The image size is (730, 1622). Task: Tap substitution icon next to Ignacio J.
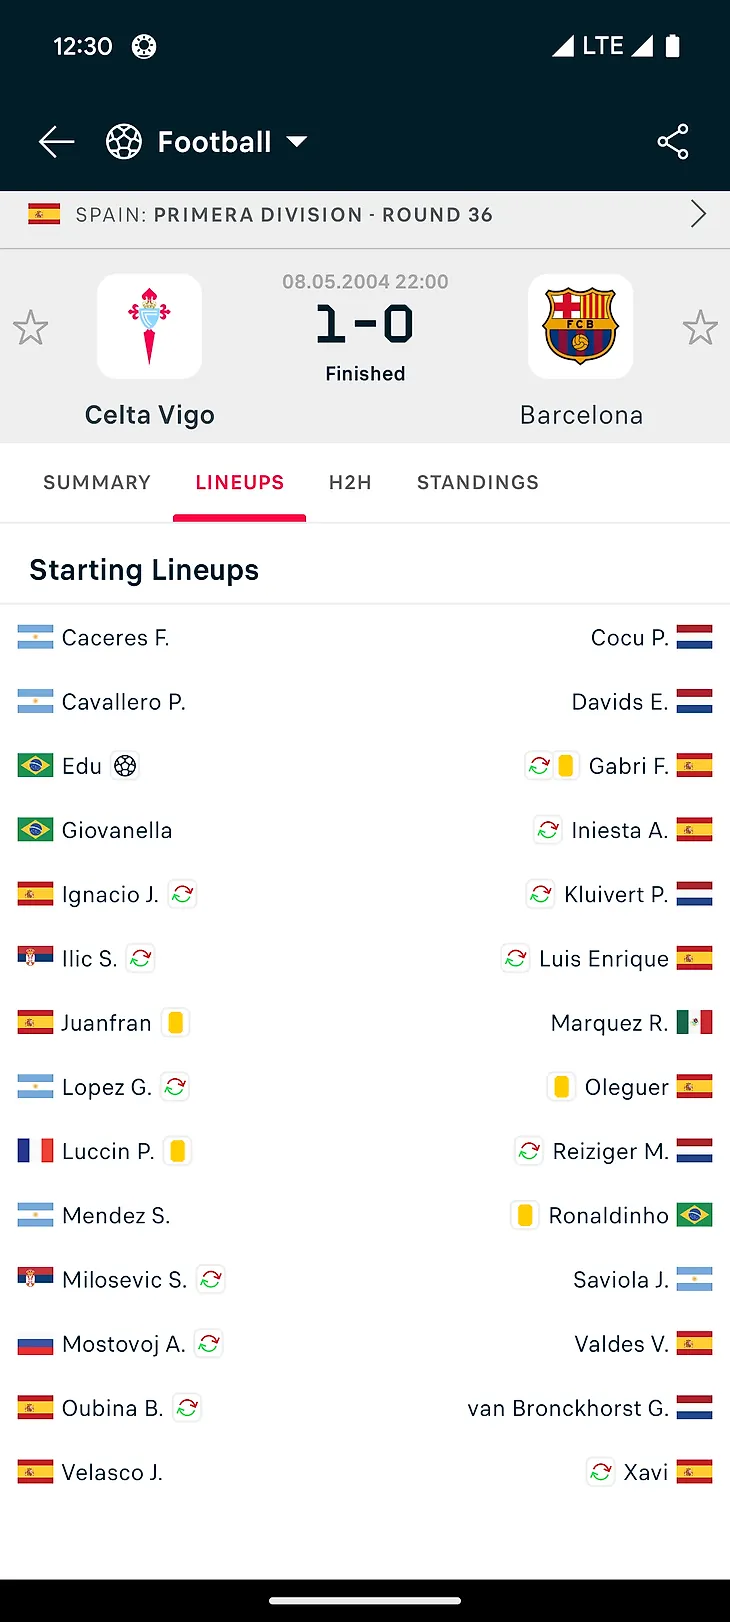point(182,894)
